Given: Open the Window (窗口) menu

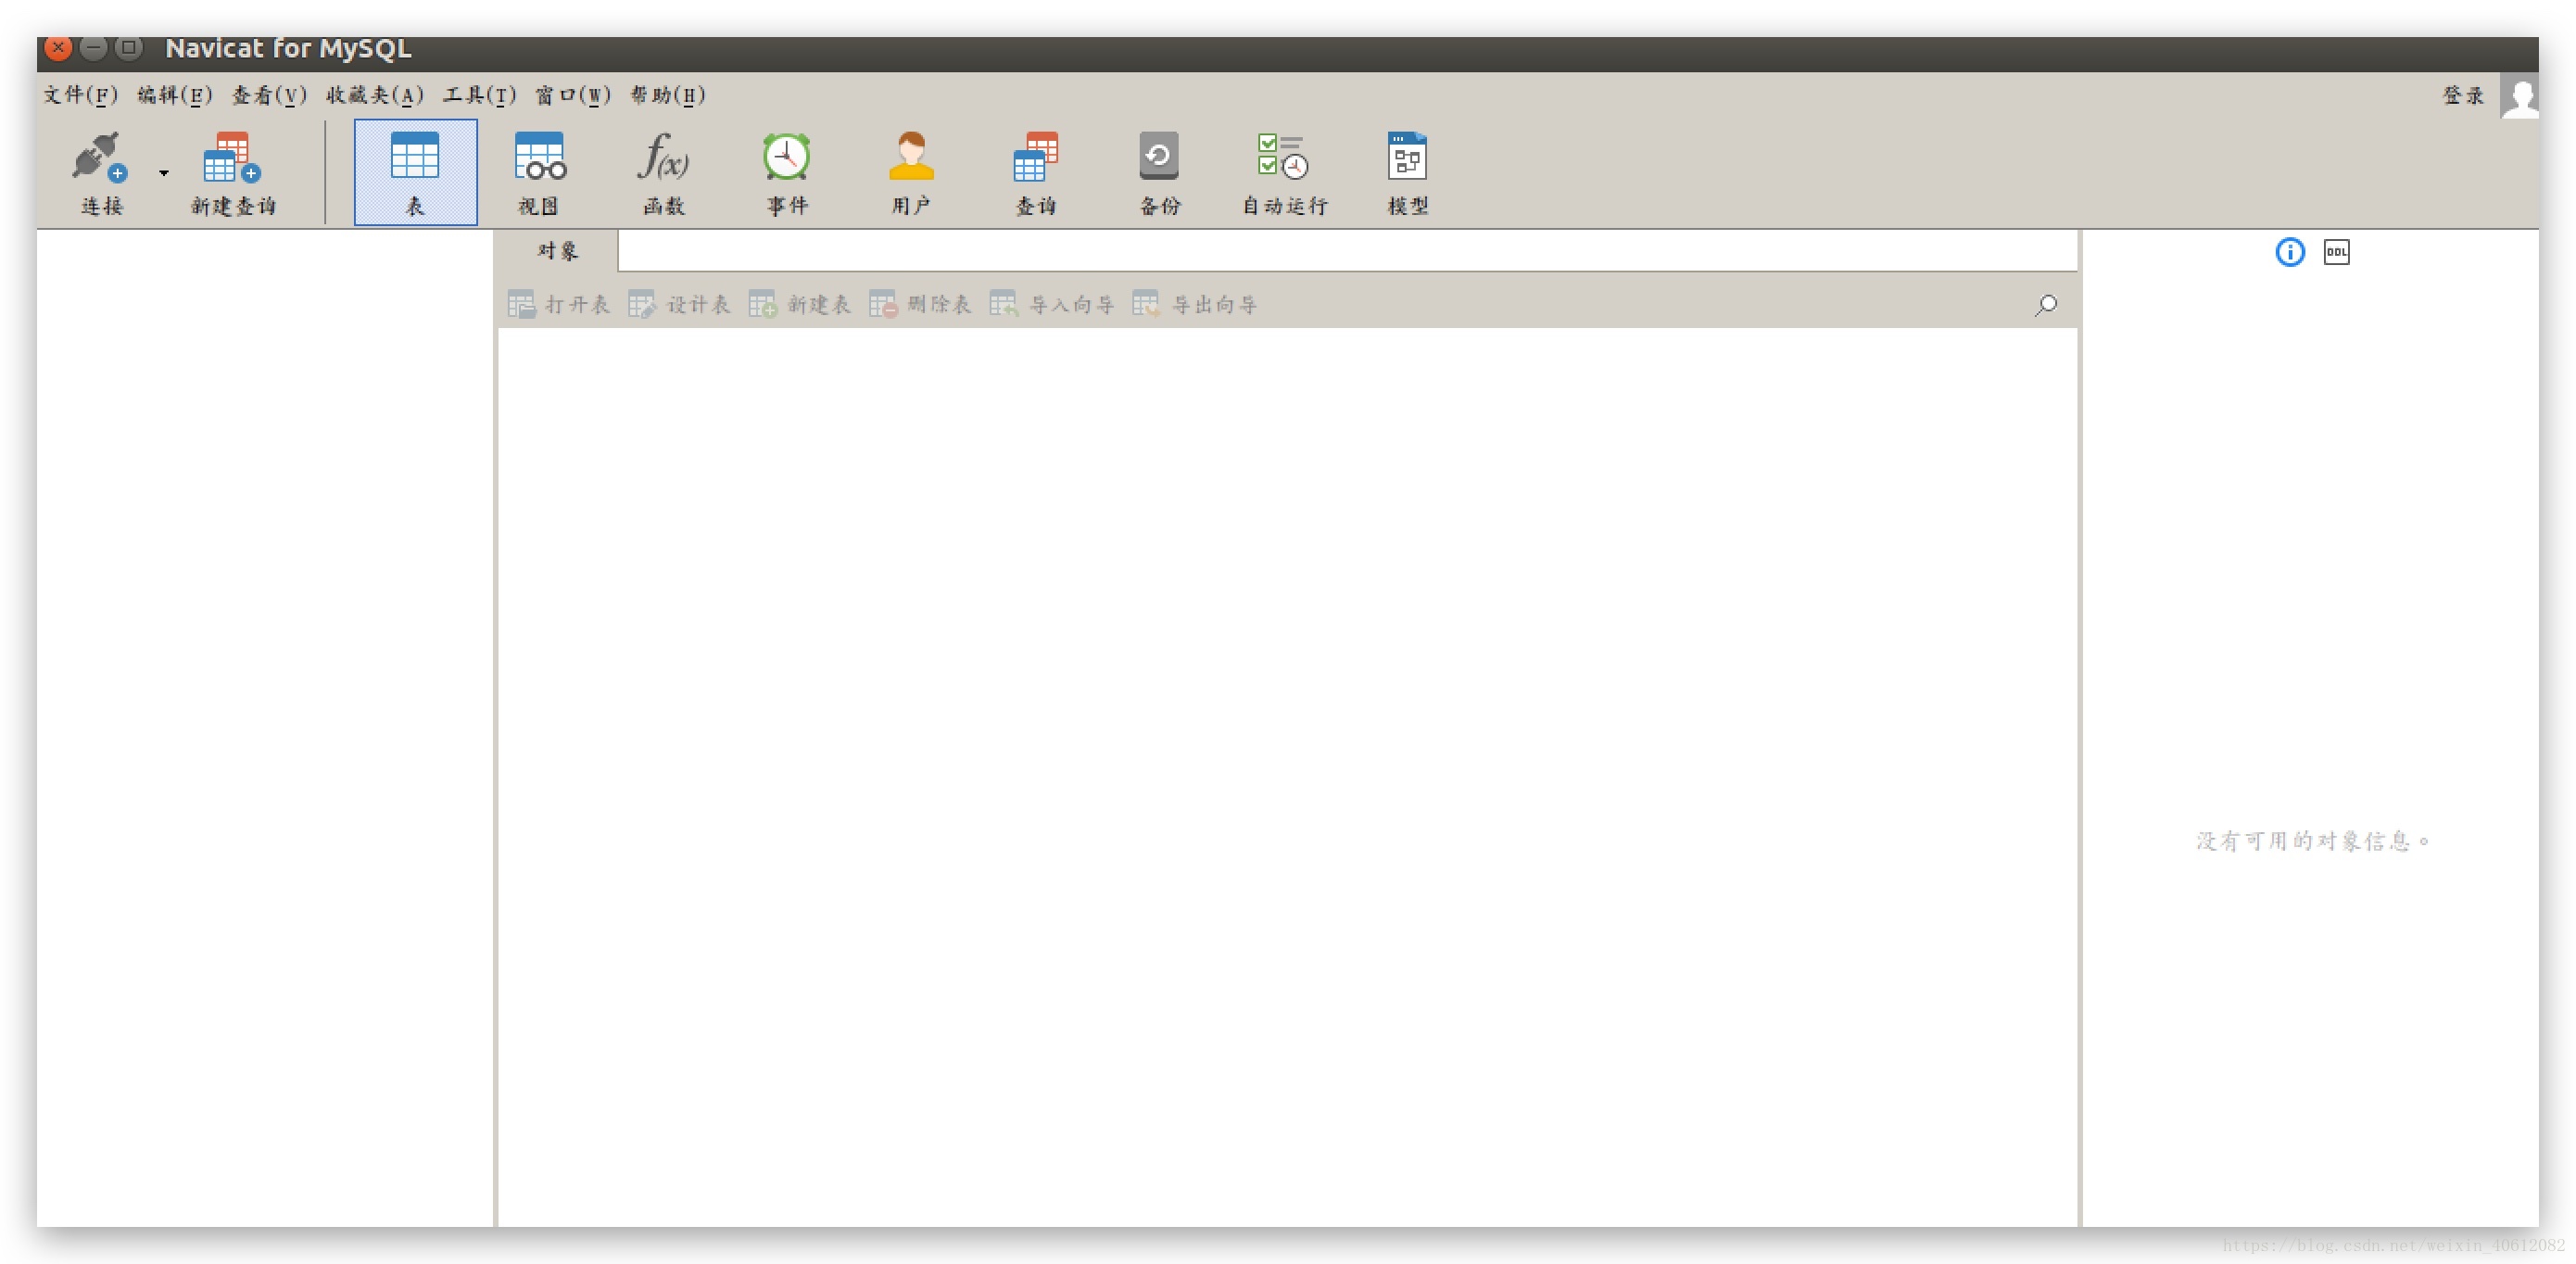Looking at the screenshot, I should pos(573,95).
